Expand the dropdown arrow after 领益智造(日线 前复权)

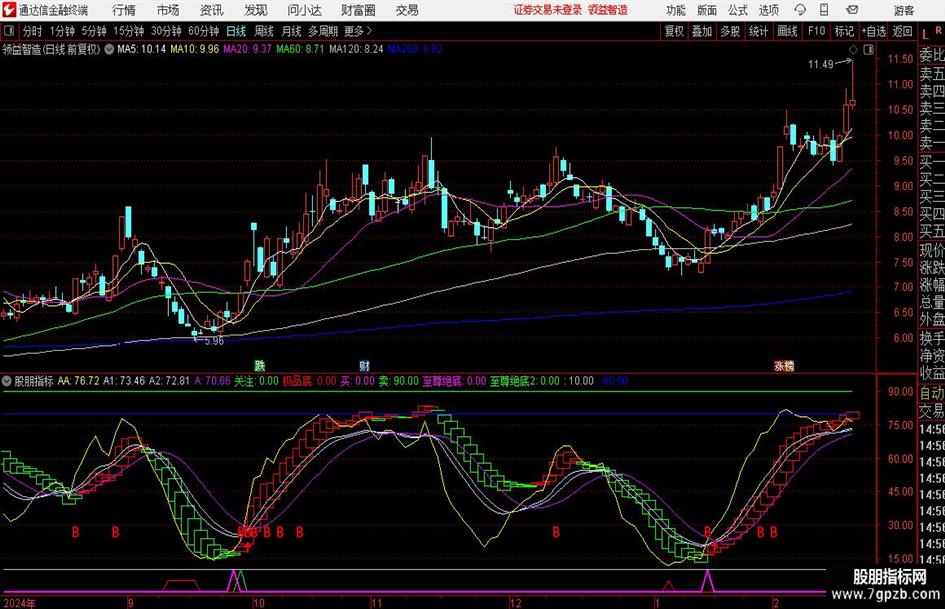[109, 49]
